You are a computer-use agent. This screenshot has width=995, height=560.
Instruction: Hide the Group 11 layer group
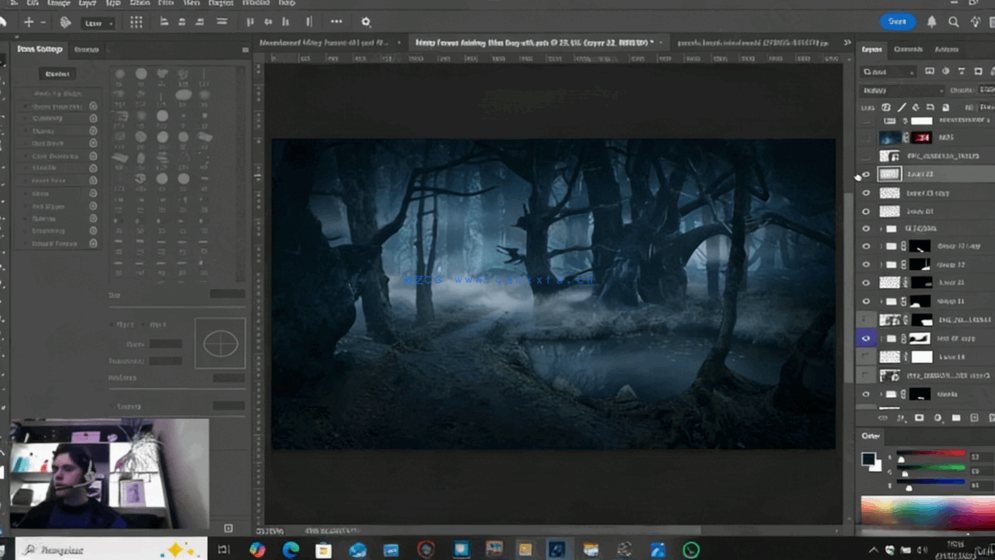tap(866, 301)
